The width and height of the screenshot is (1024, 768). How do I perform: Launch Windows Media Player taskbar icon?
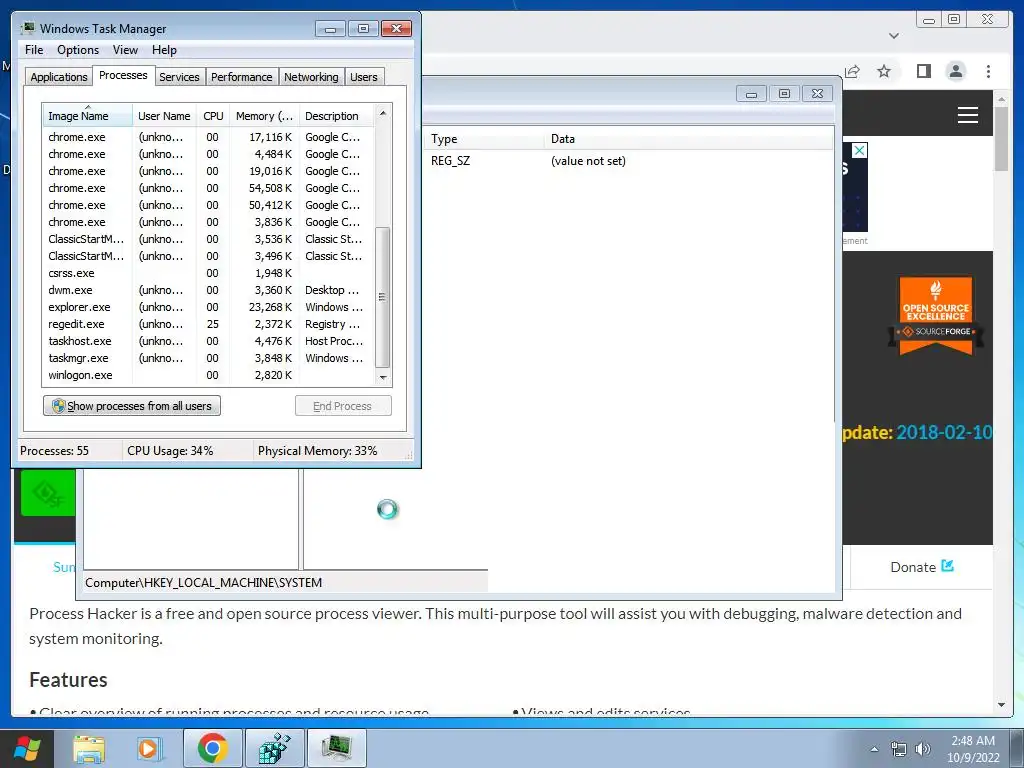[150, 748]
